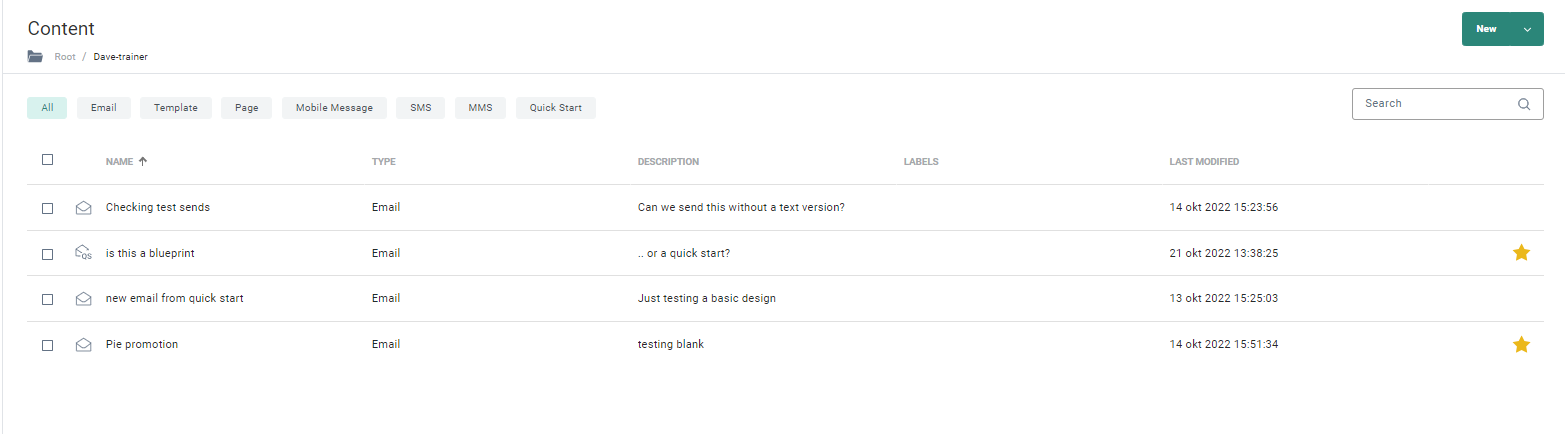The height and width of the screenshot is (434, 1565).
Task: Tick the Pie promotion row checkbox
Action: pyautogui.click(x=47, y=345)
